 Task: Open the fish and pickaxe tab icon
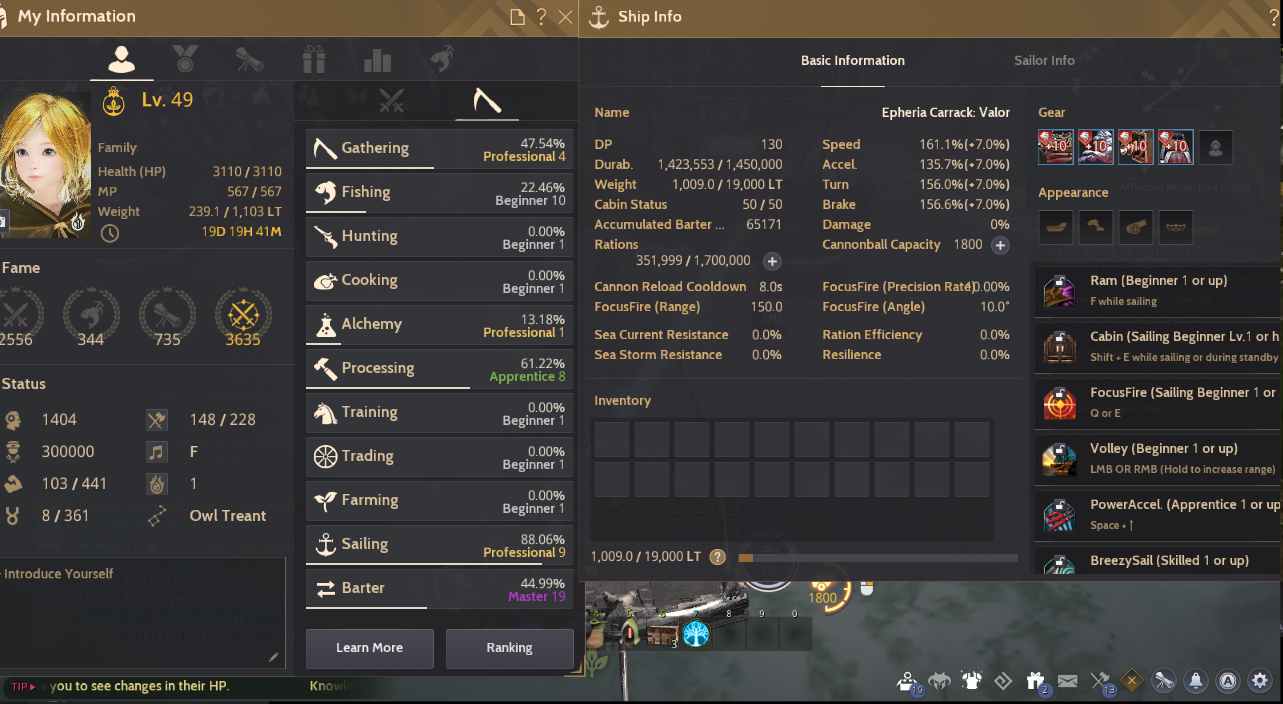tap(443, 60)
